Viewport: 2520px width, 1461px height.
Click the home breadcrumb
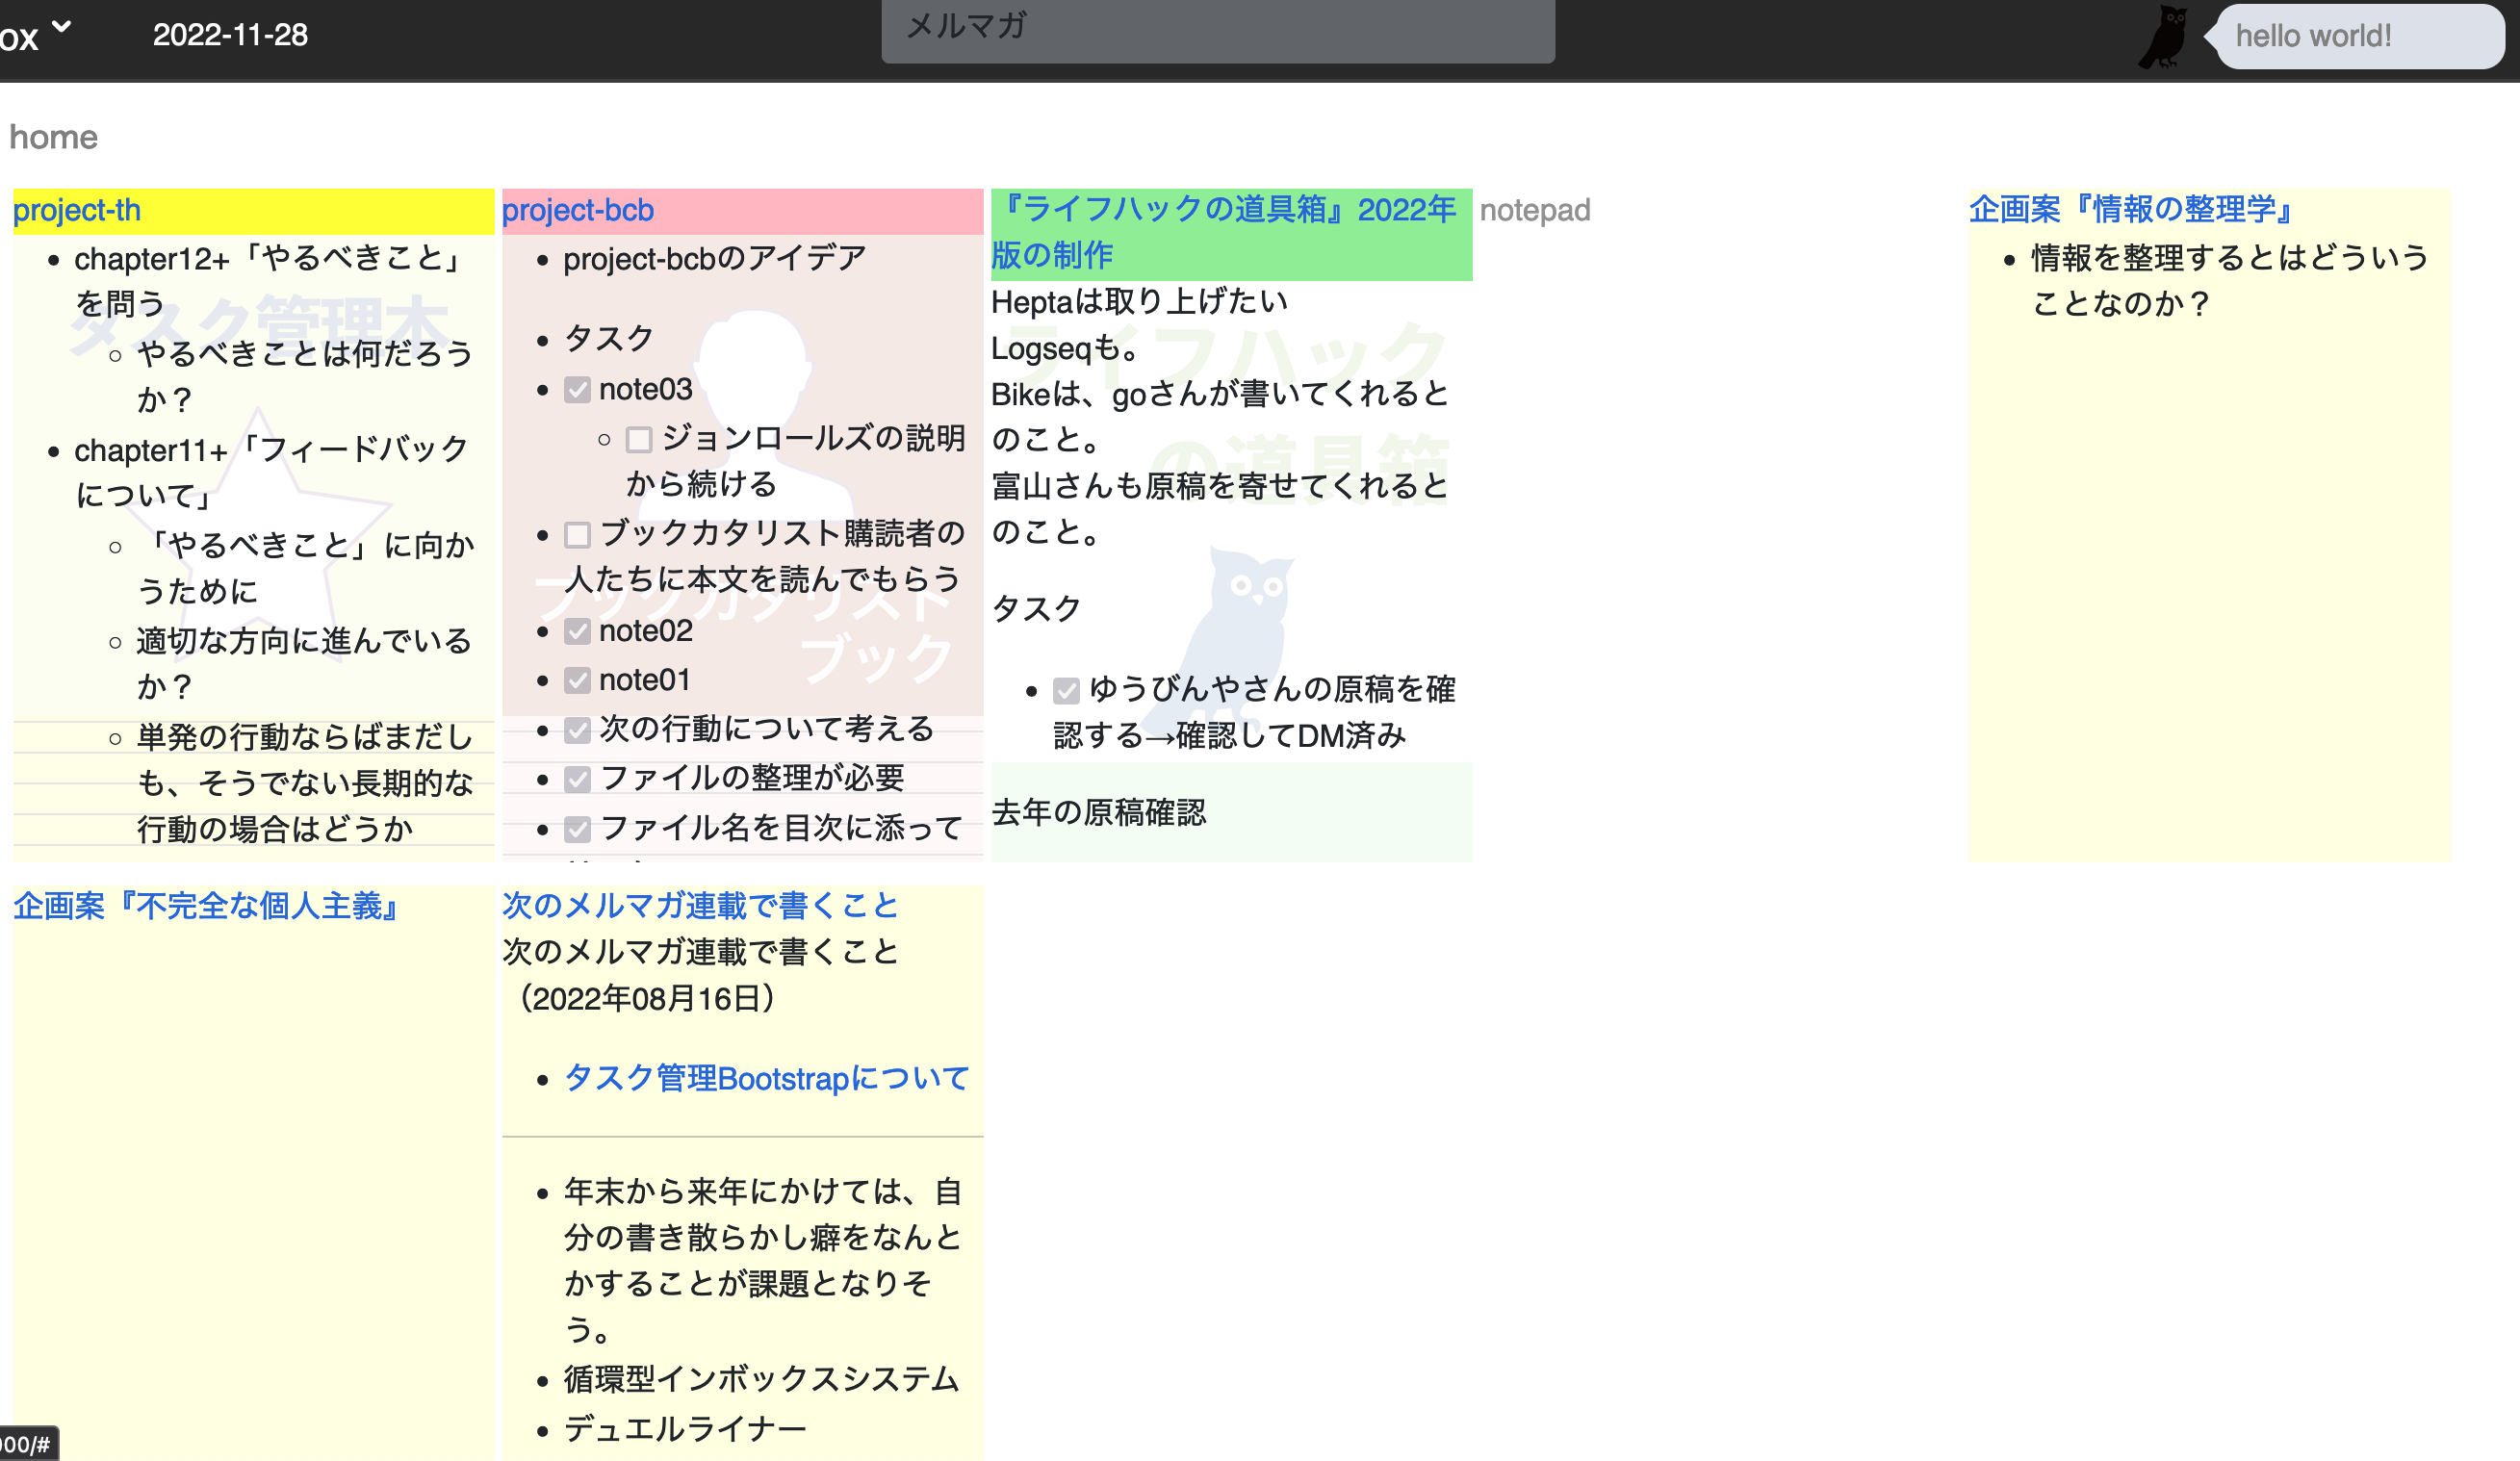point(52,137)
